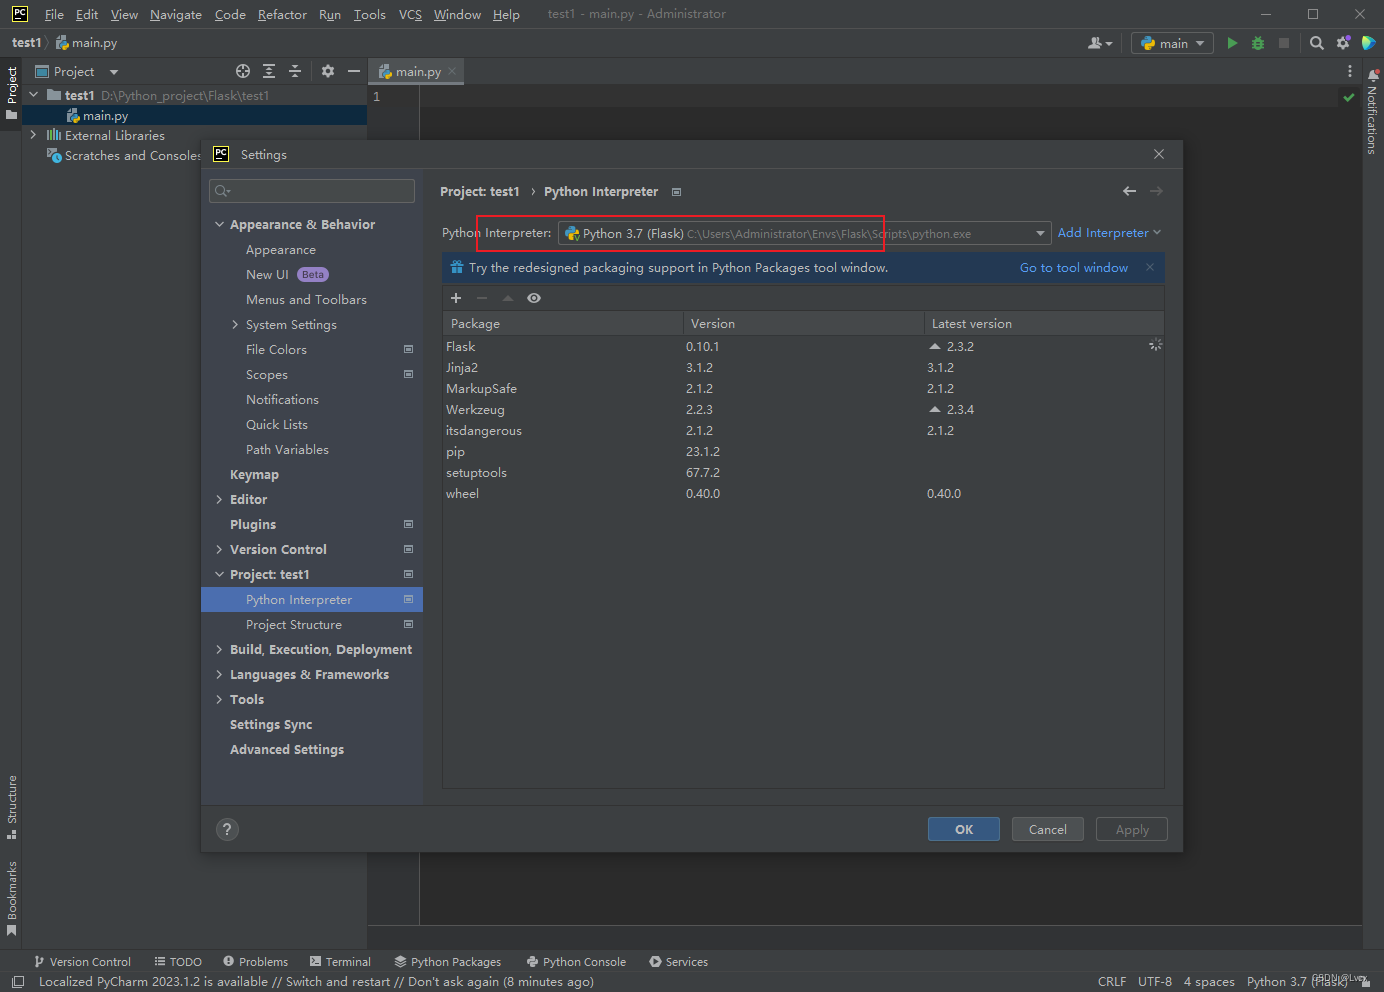This screenshot has width=1384, height=992.
Task: Install package with plus icon
Action: 456,298
